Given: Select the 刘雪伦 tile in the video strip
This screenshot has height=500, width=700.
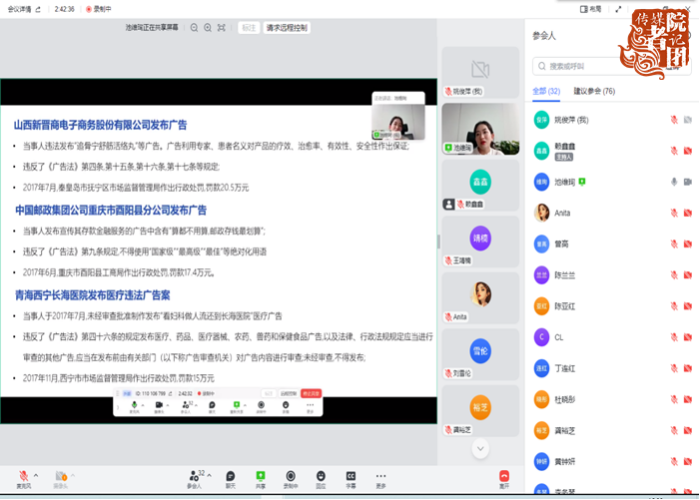Looking at the screenshot, I should tap(480, 354).
